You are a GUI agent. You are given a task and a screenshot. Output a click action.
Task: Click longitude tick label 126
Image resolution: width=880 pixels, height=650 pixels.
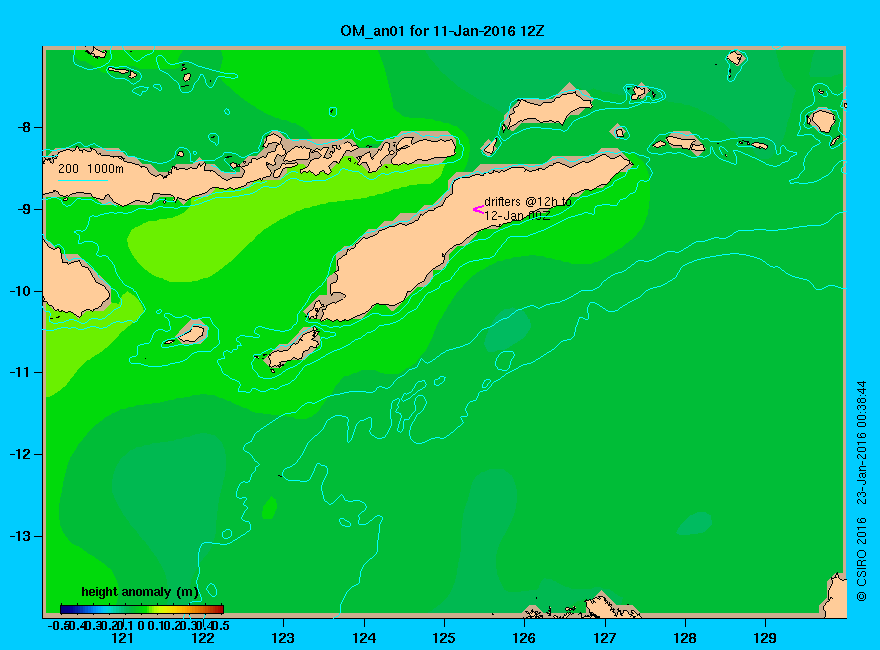[x=524, y=638]
